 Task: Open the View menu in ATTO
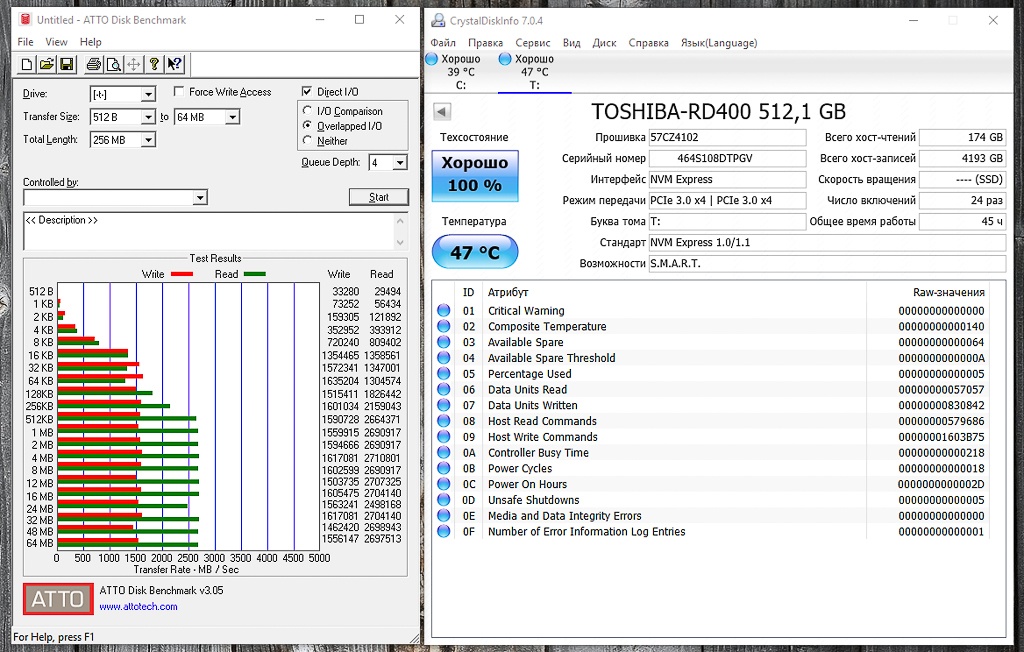[x=56, y=42]
